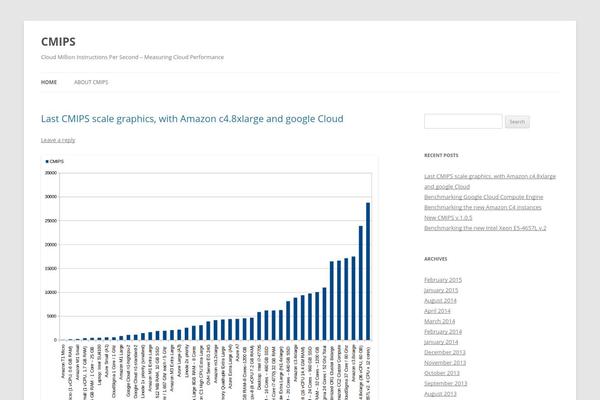This screenshot has height=400, width=600.
Task: Open the ABOUT CMIPS menu item
Action: (x=91, y=82)
